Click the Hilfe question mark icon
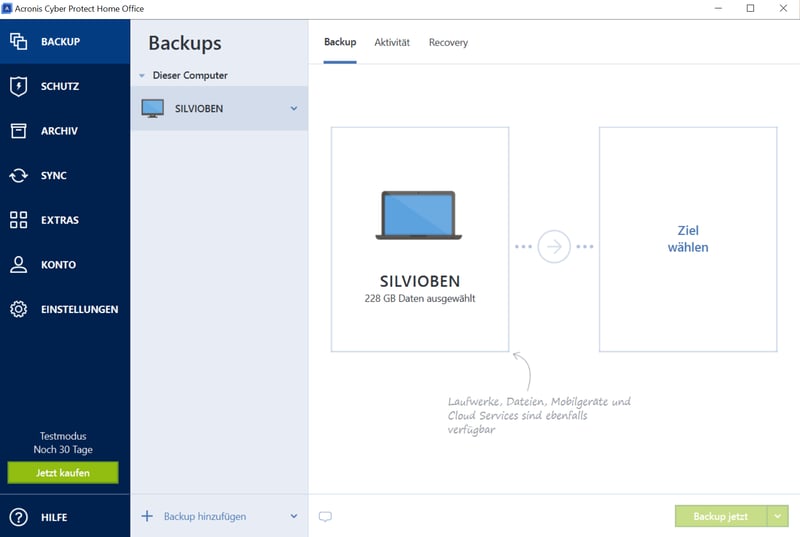This screenshot has width=800, height=537. click(x=18, y=517)
